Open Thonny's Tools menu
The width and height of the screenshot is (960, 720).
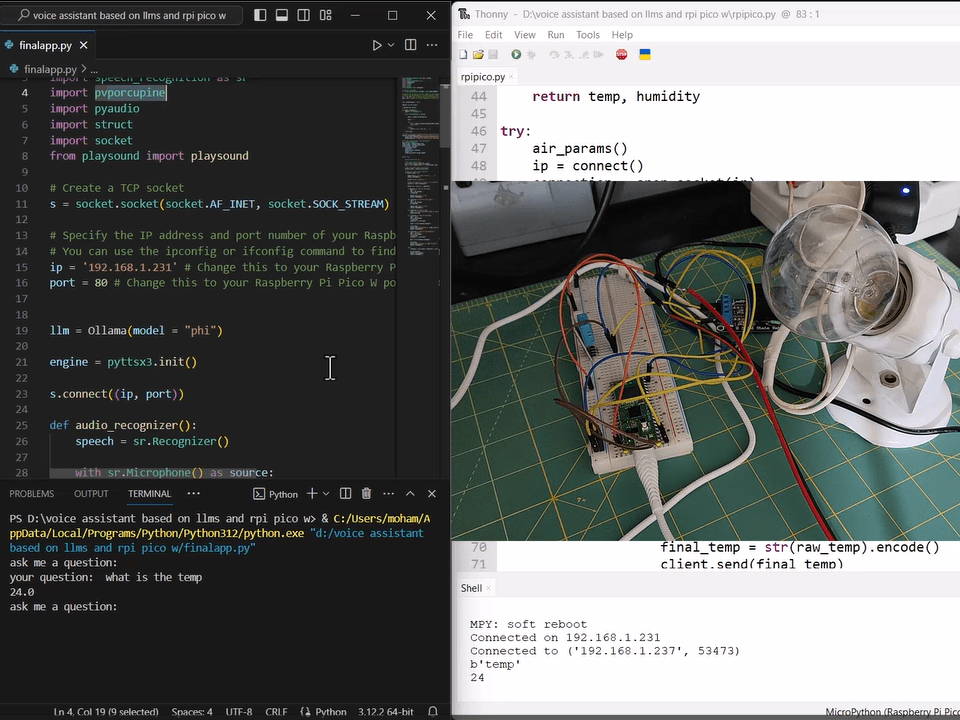pyautogui.click(x=587, y=34)
